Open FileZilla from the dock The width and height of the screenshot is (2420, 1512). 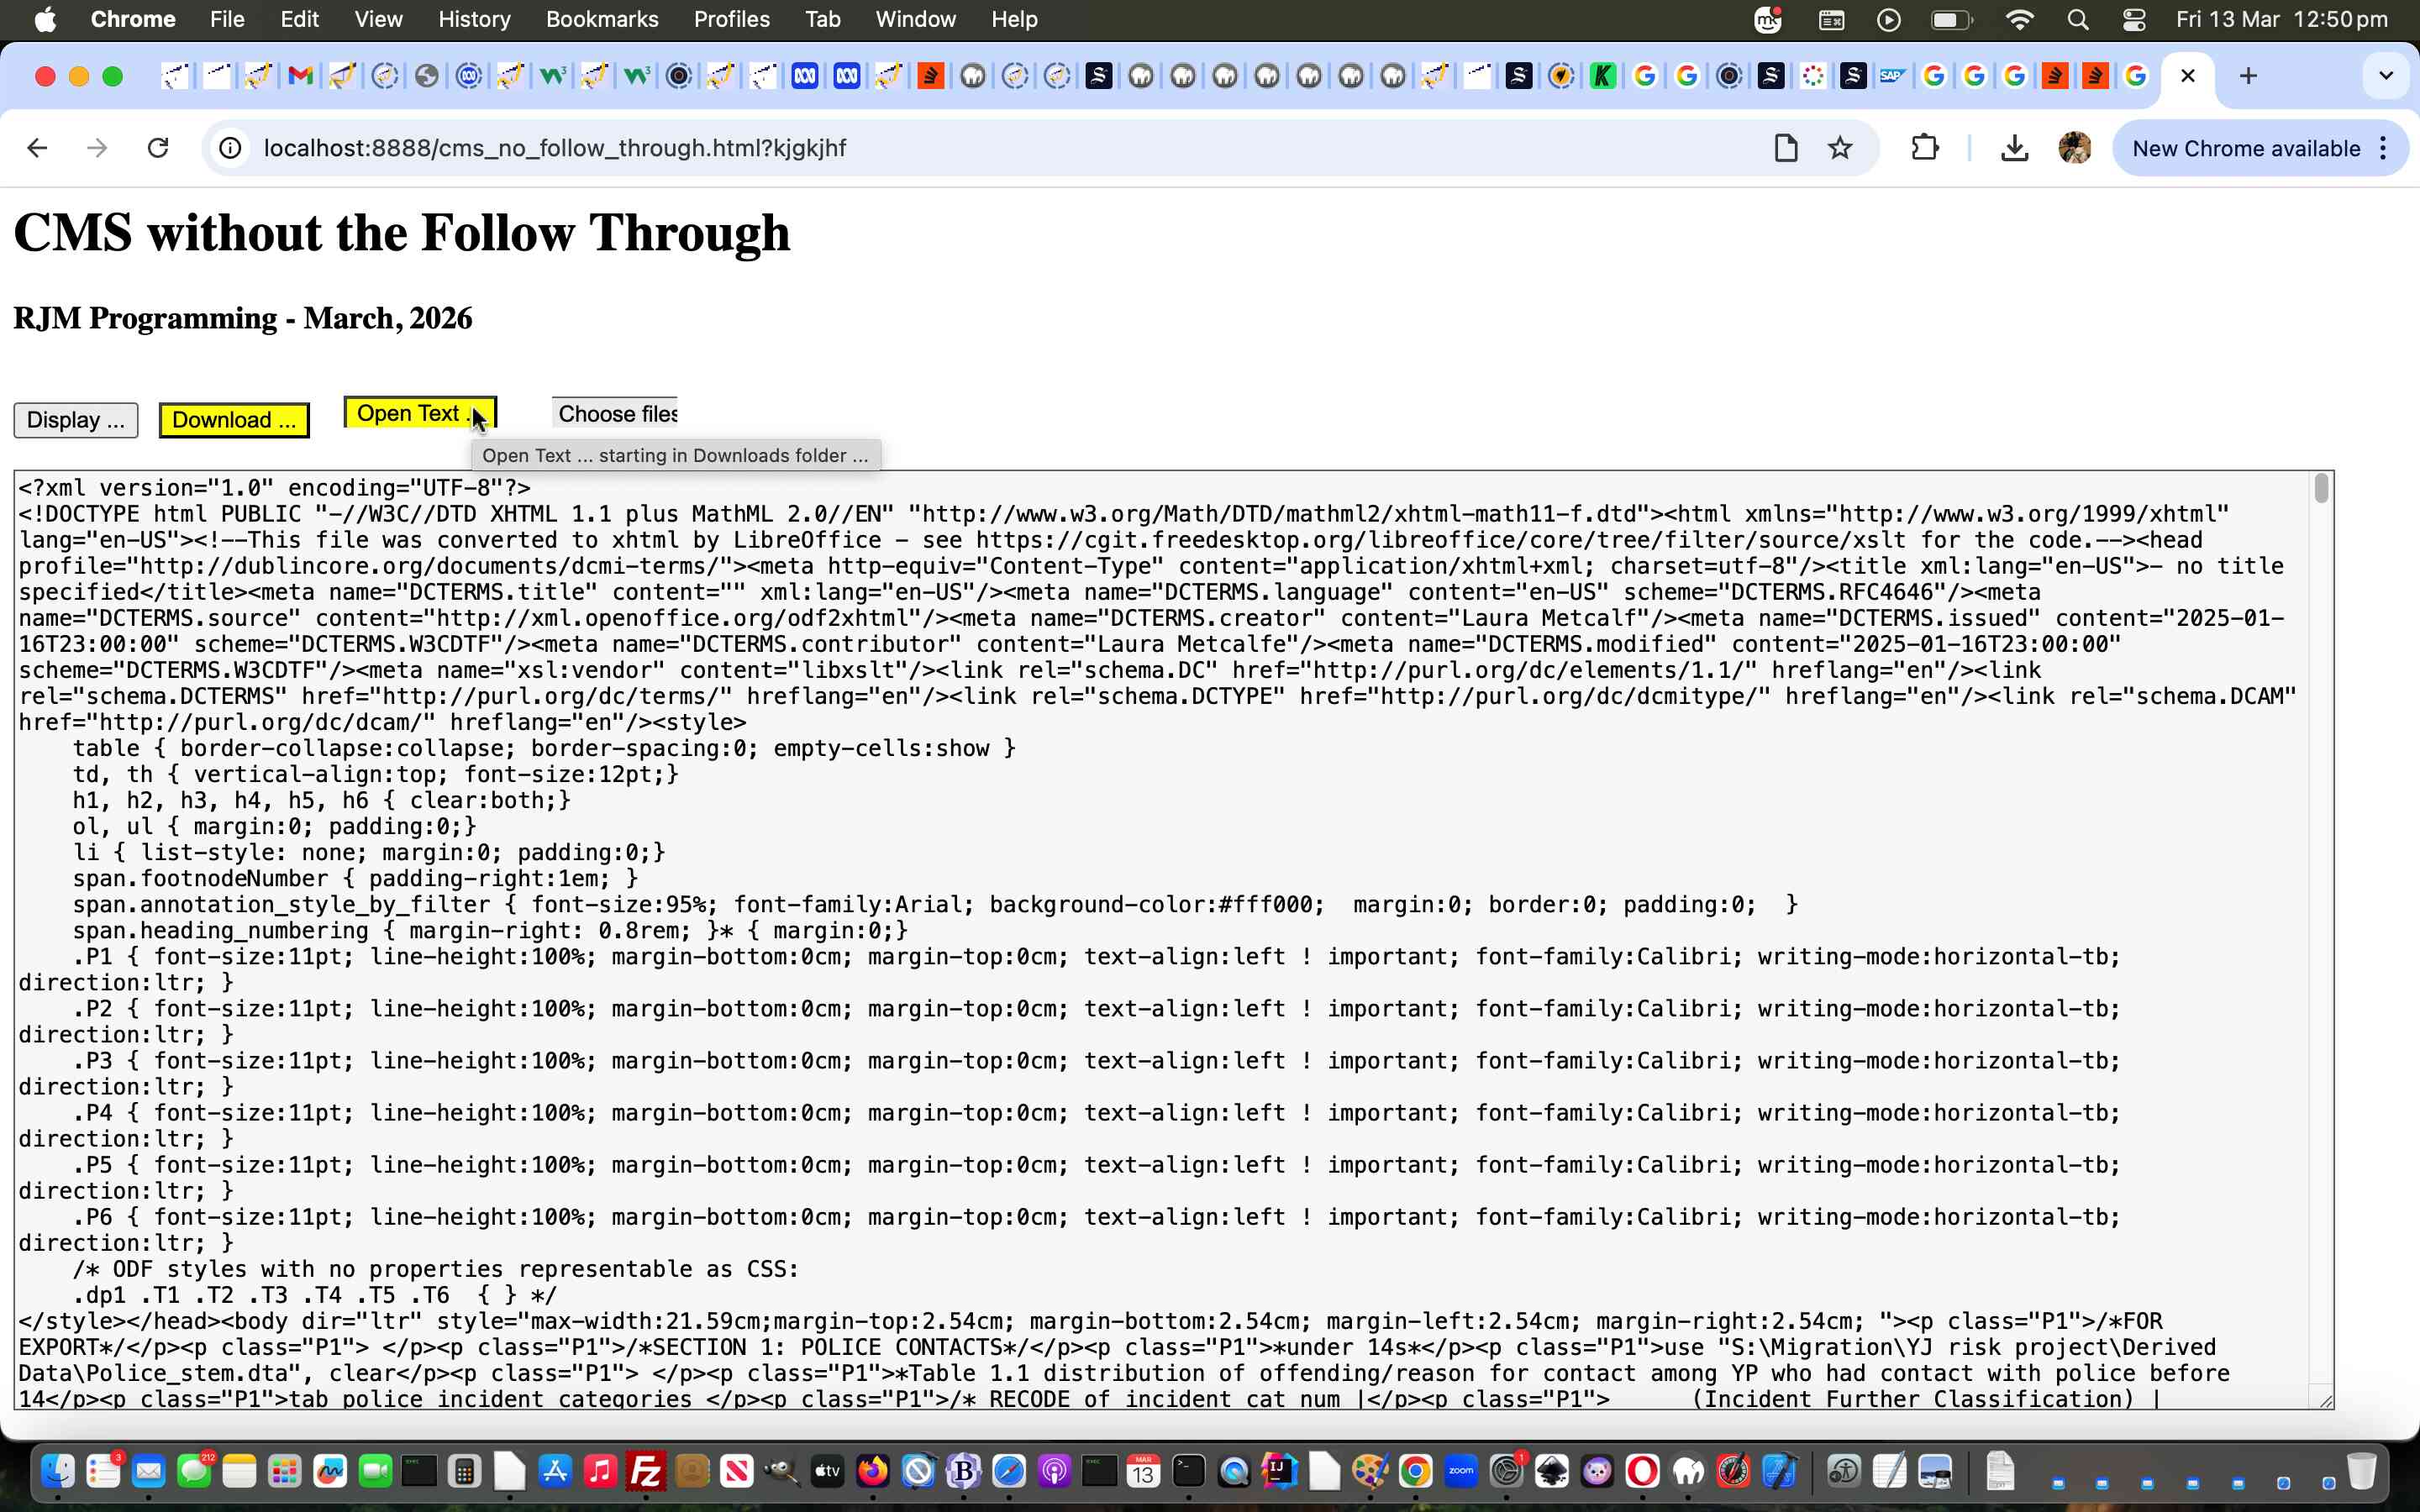pyautogui.click(x=645, y=1471)
